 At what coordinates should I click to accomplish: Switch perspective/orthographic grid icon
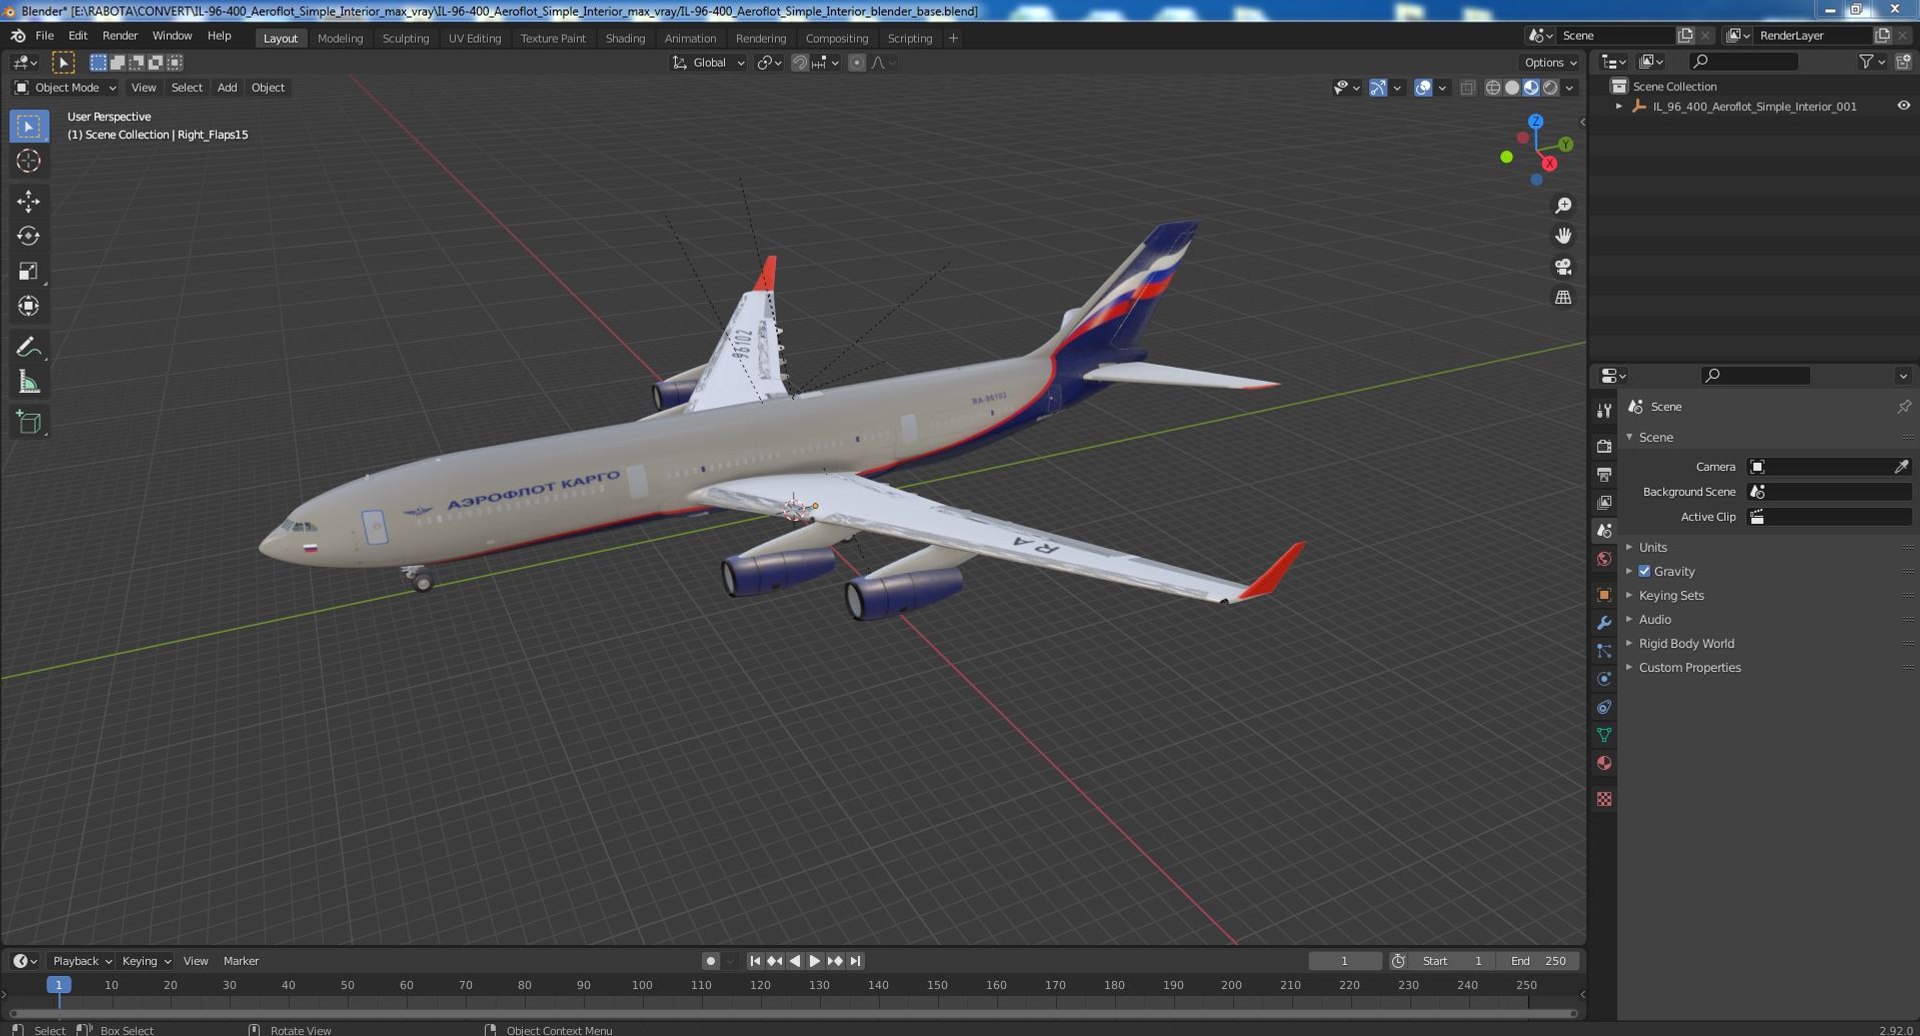[1563, 297]
